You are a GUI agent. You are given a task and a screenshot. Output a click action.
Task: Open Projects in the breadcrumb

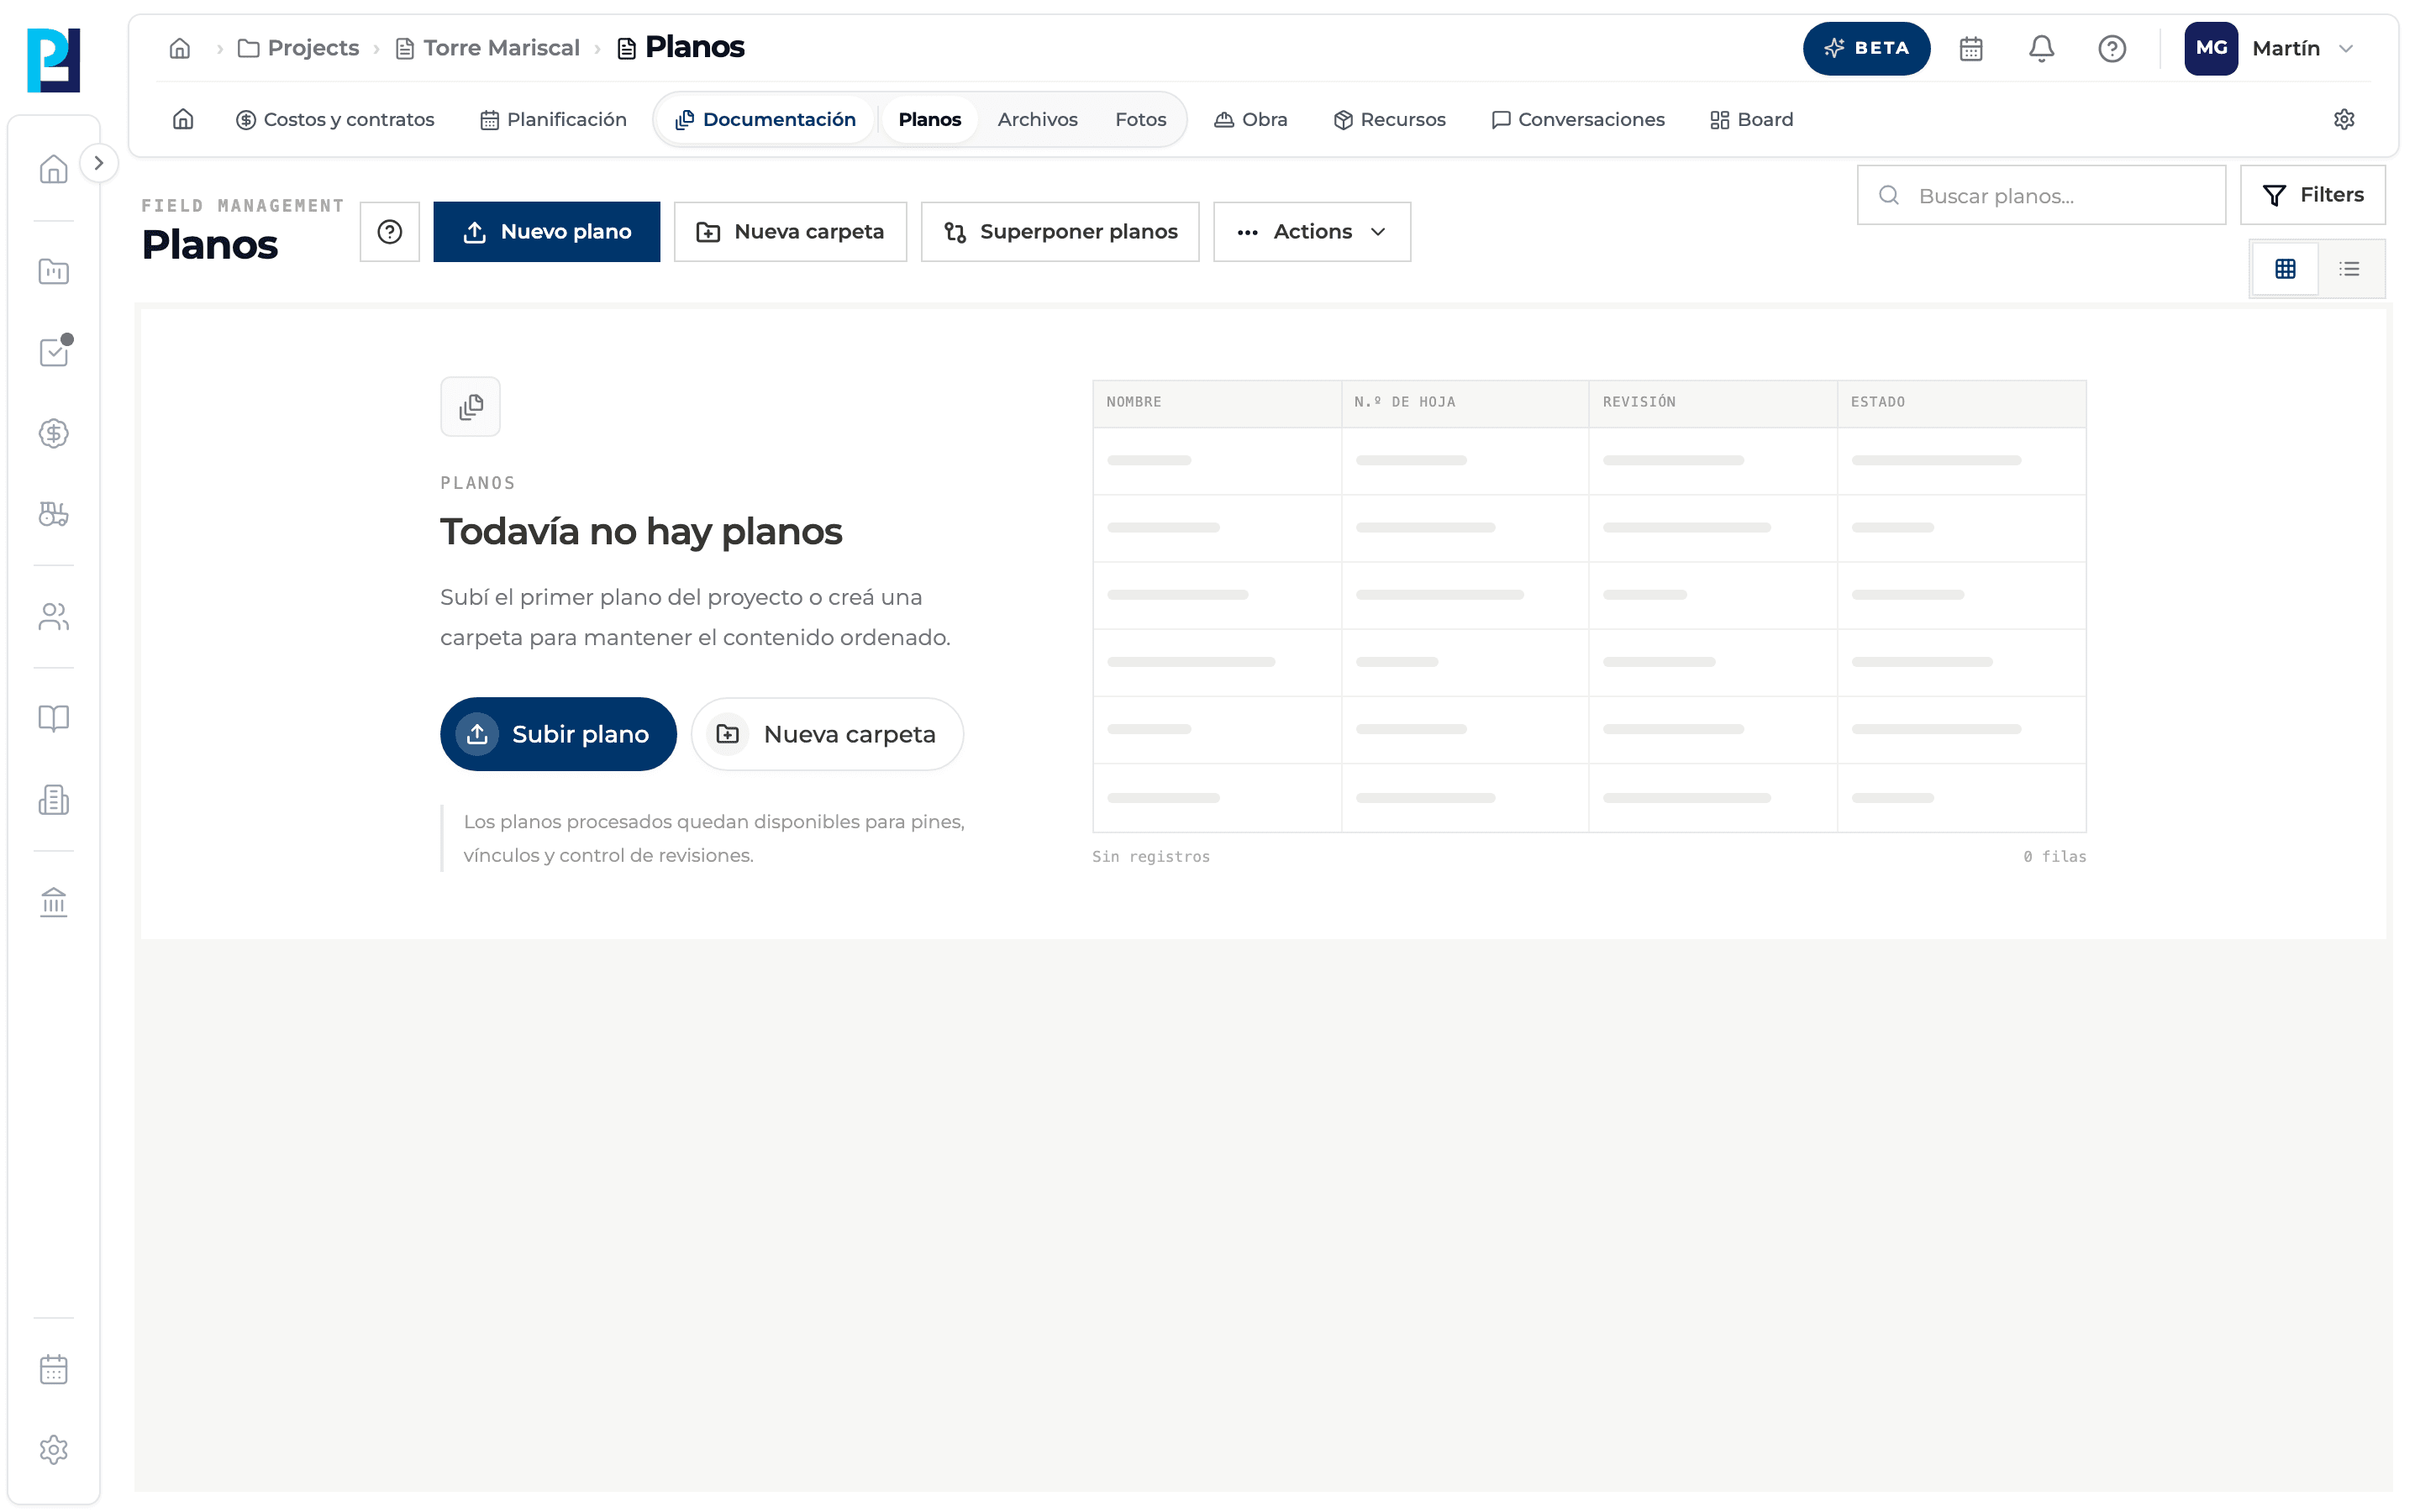(298, 48)
